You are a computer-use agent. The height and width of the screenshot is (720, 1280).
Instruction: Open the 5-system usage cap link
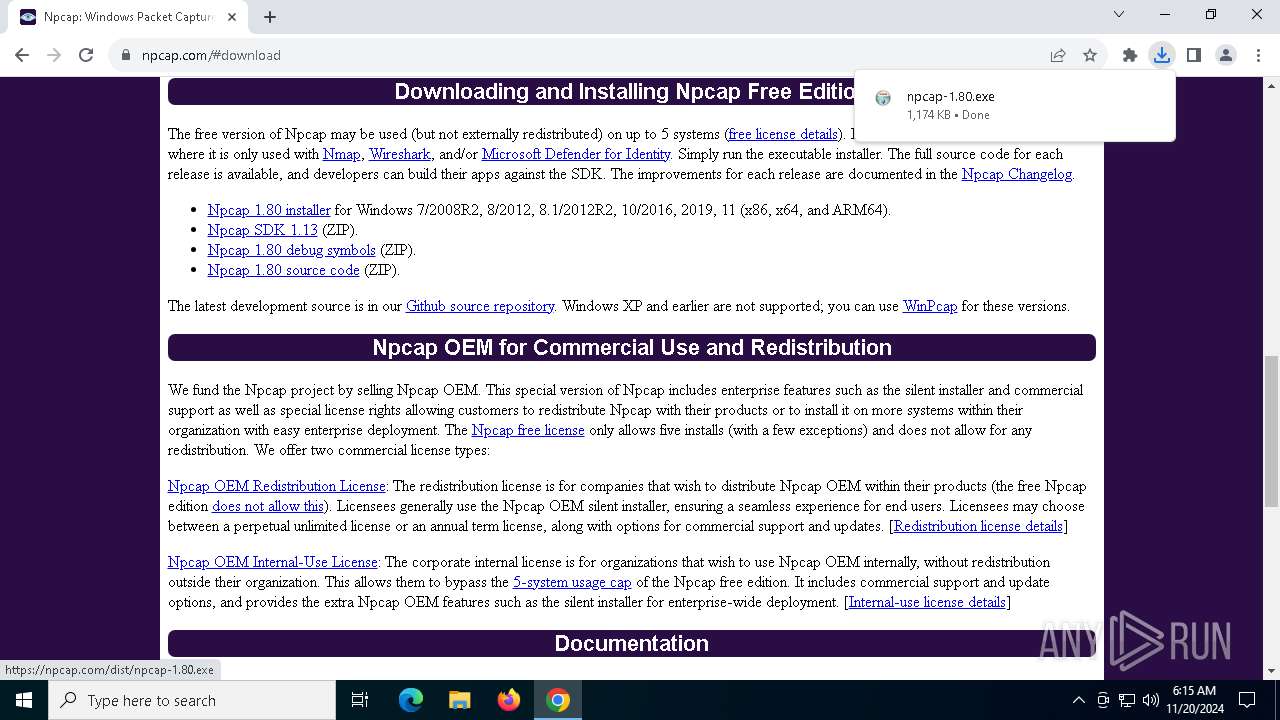click(572, 582)
